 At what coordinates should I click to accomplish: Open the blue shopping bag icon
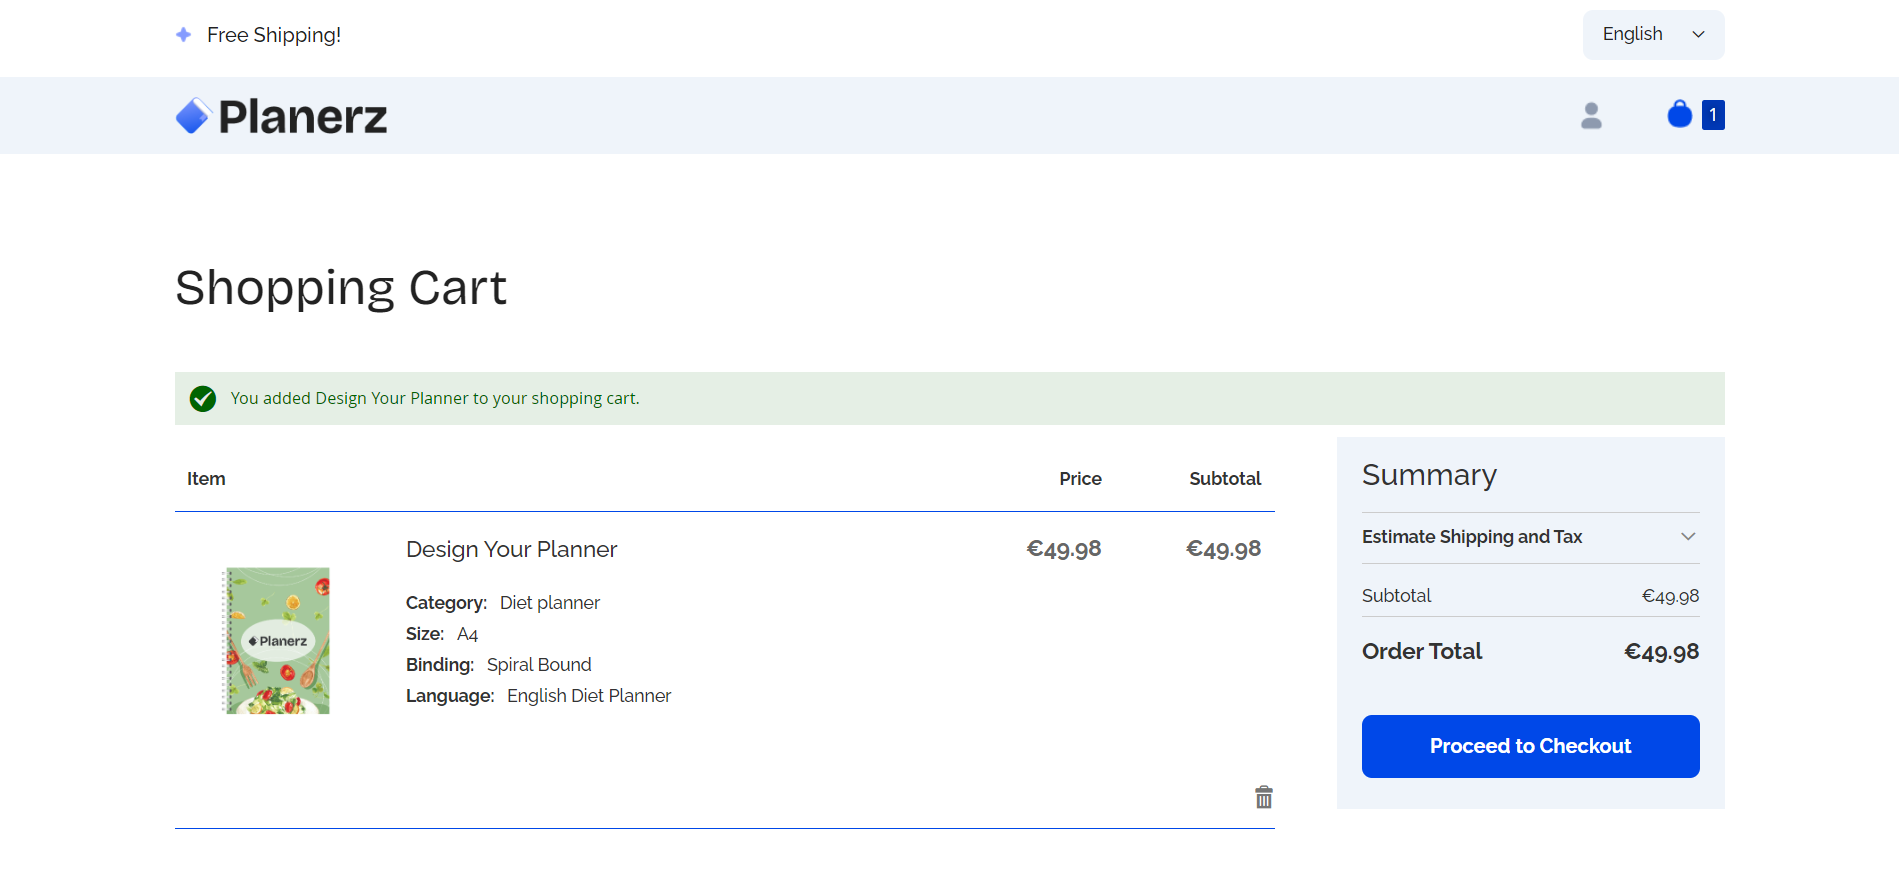pos(1680,115)
